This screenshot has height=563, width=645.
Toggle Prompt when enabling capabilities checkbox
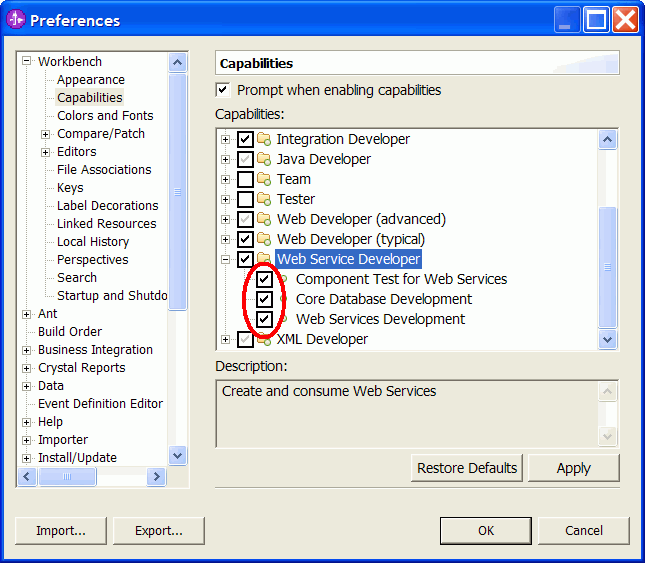tap(223, 90)
